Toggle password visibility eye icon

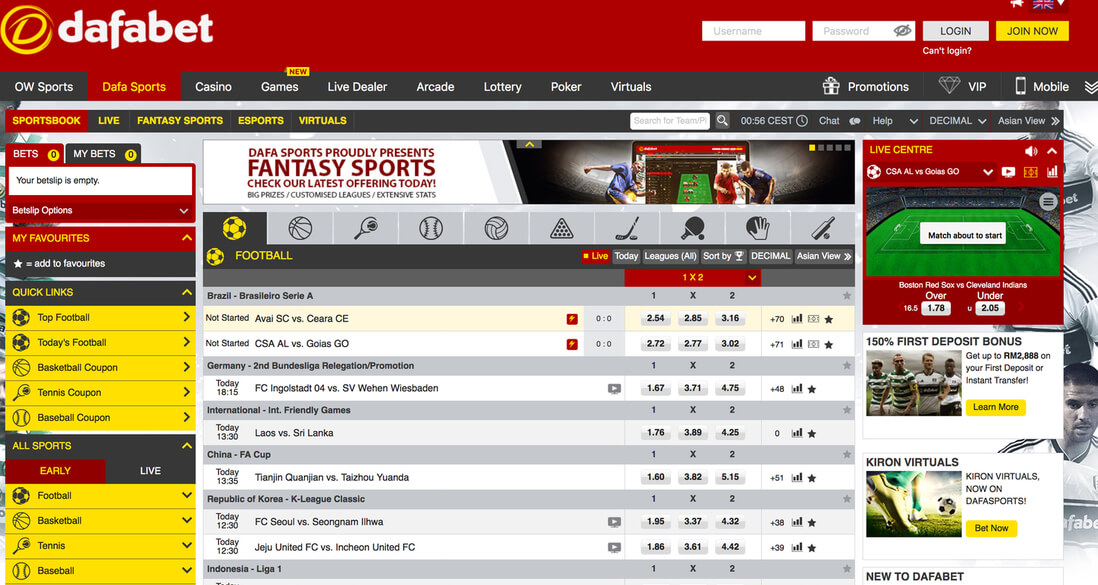[x=902, y=31]
